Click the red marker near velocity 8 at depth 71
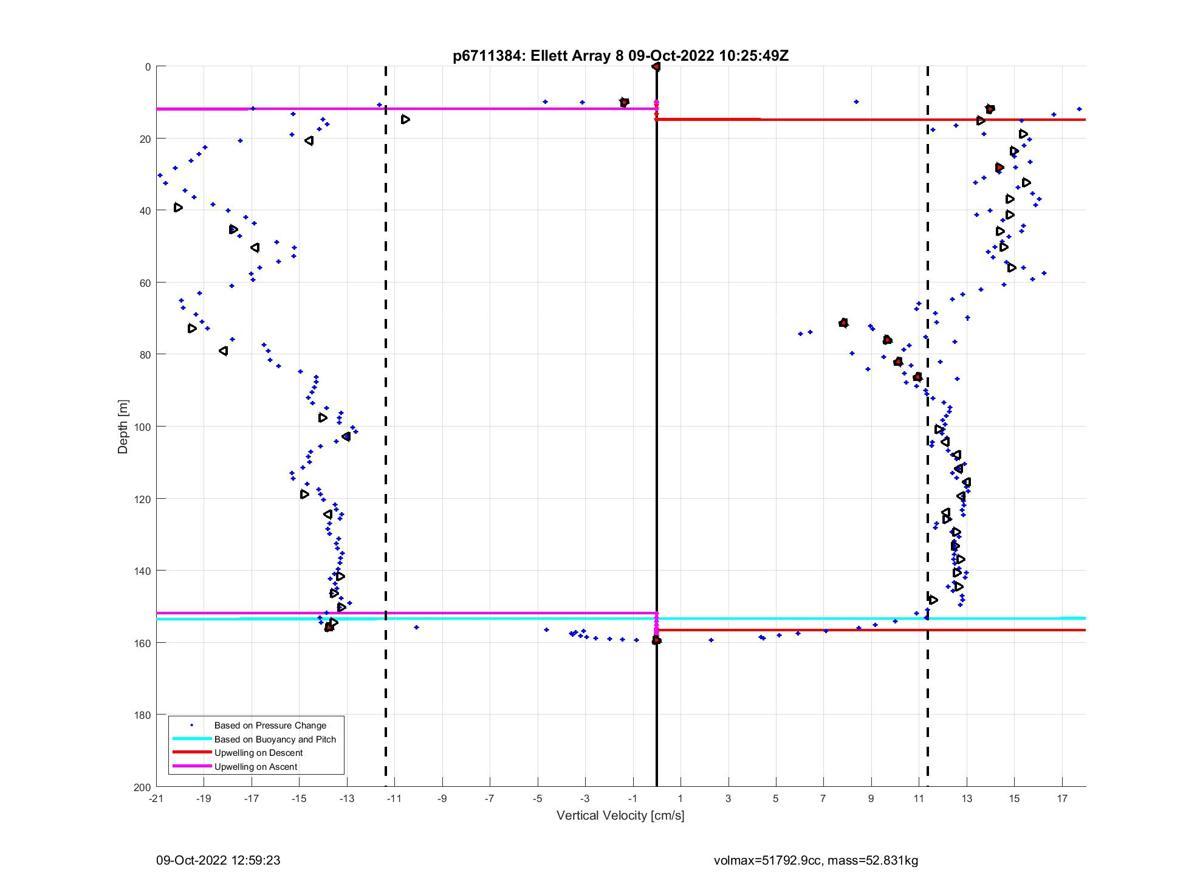The height and width of the screenshot is (885, 1200). [844, 323]
